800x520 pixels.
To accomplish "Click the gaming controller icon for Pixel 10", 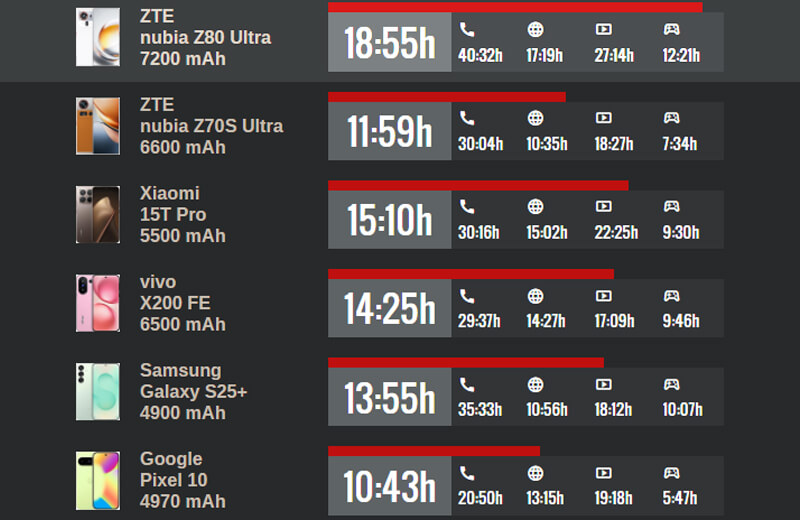I will pos(672,473).
